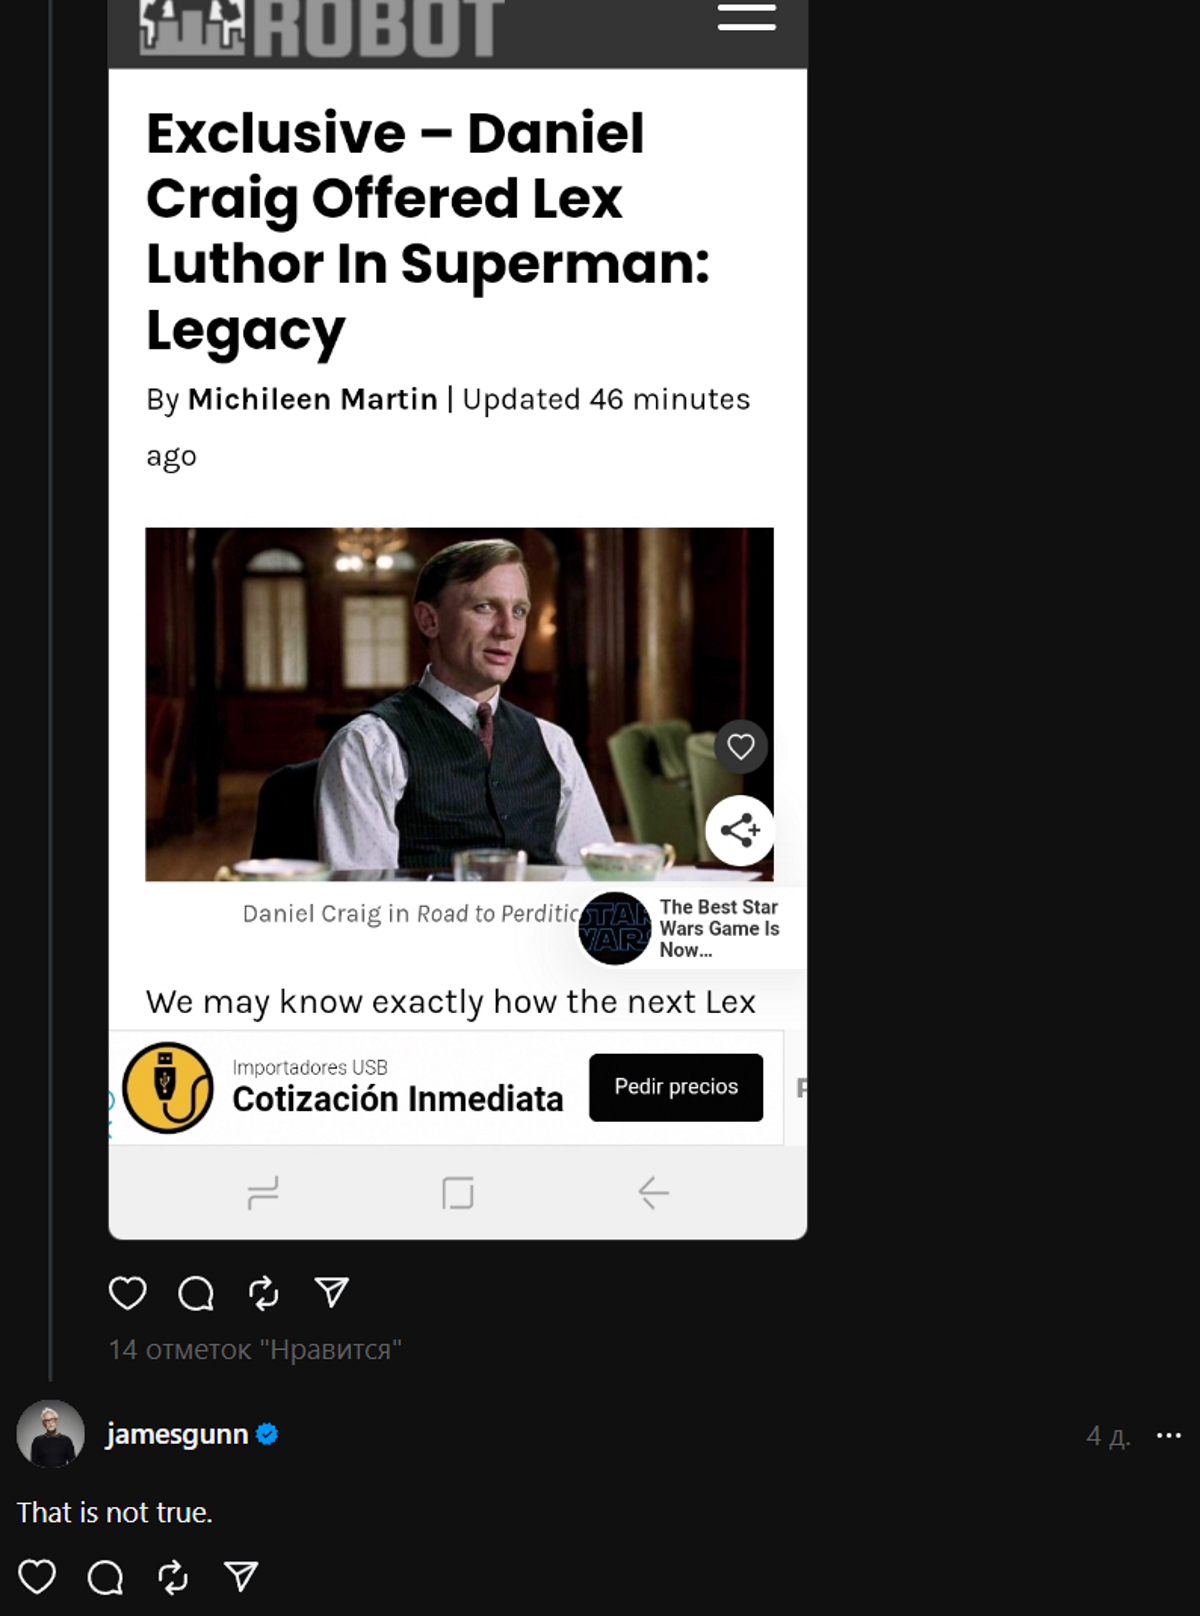Reply to jamesgunn's comment
Image resolution: width=1200 pixels, height=1616 pixels.
pyautogui.click(x=105, y=1577)
